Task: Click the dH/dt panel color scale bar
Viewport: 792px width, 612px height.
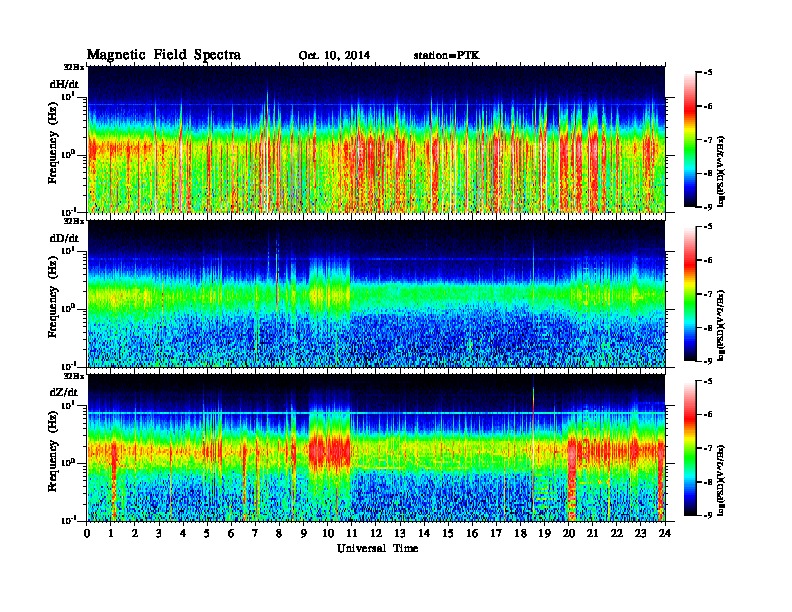Action: (690, 139)
